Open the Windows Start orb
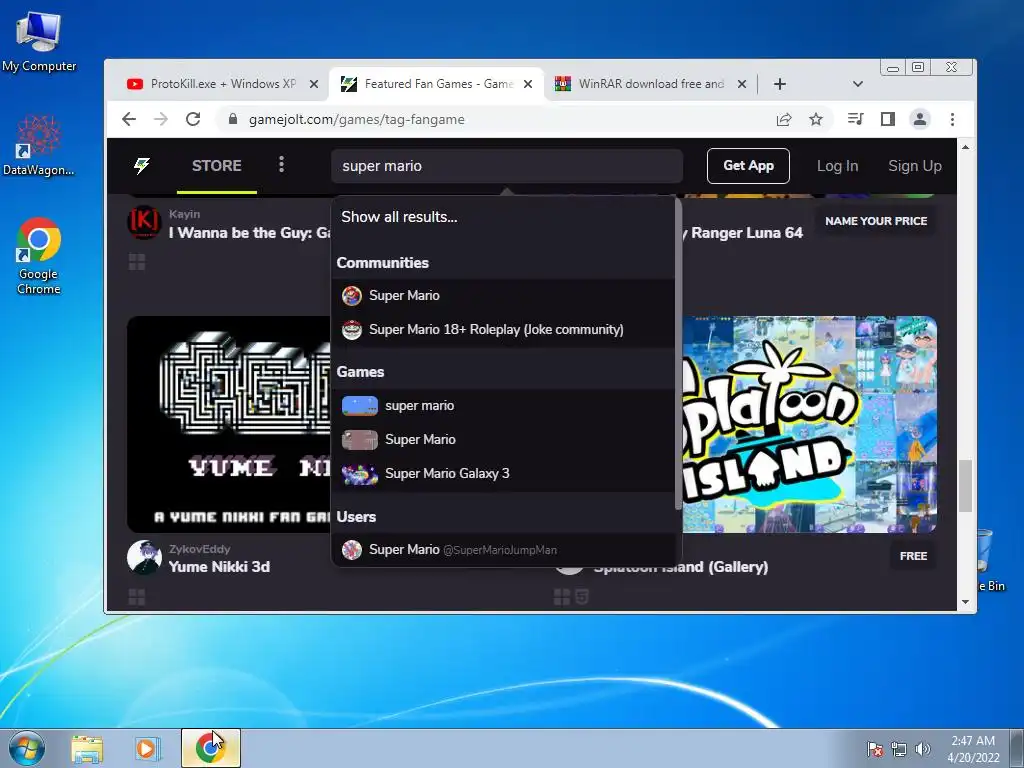The image size is (1024, 768). point(27,748)
